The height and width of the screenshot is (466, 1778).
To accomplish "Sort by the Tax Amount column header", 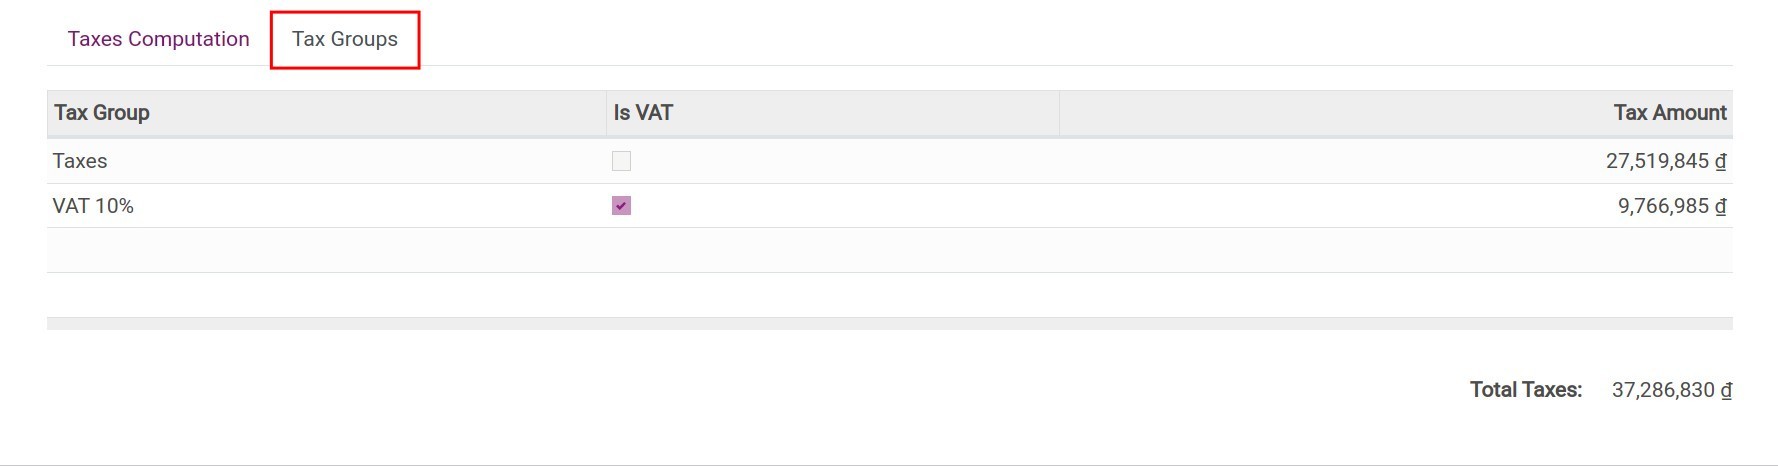I will (x=1669, y=113).
